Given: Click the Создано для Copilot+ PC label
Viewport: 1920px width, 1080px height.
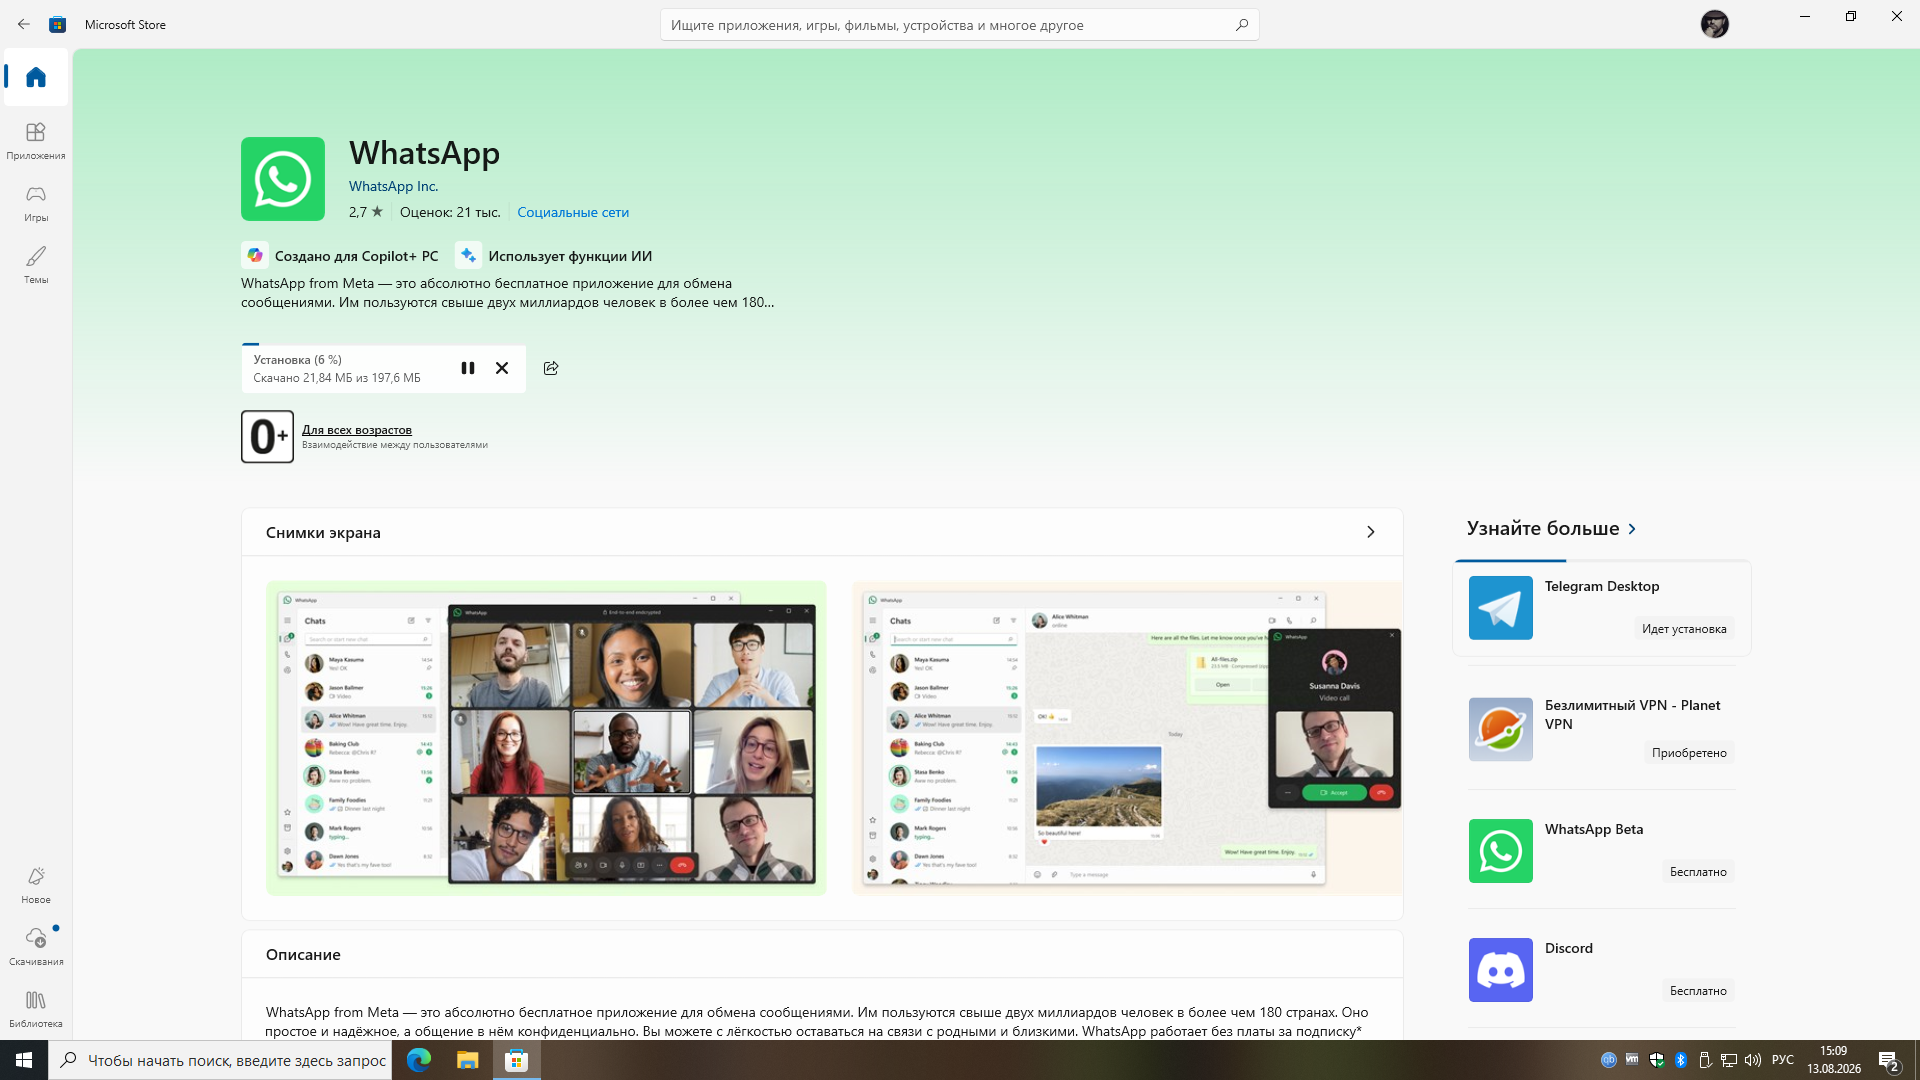Looking at the screenshot, I should [357, 256].
